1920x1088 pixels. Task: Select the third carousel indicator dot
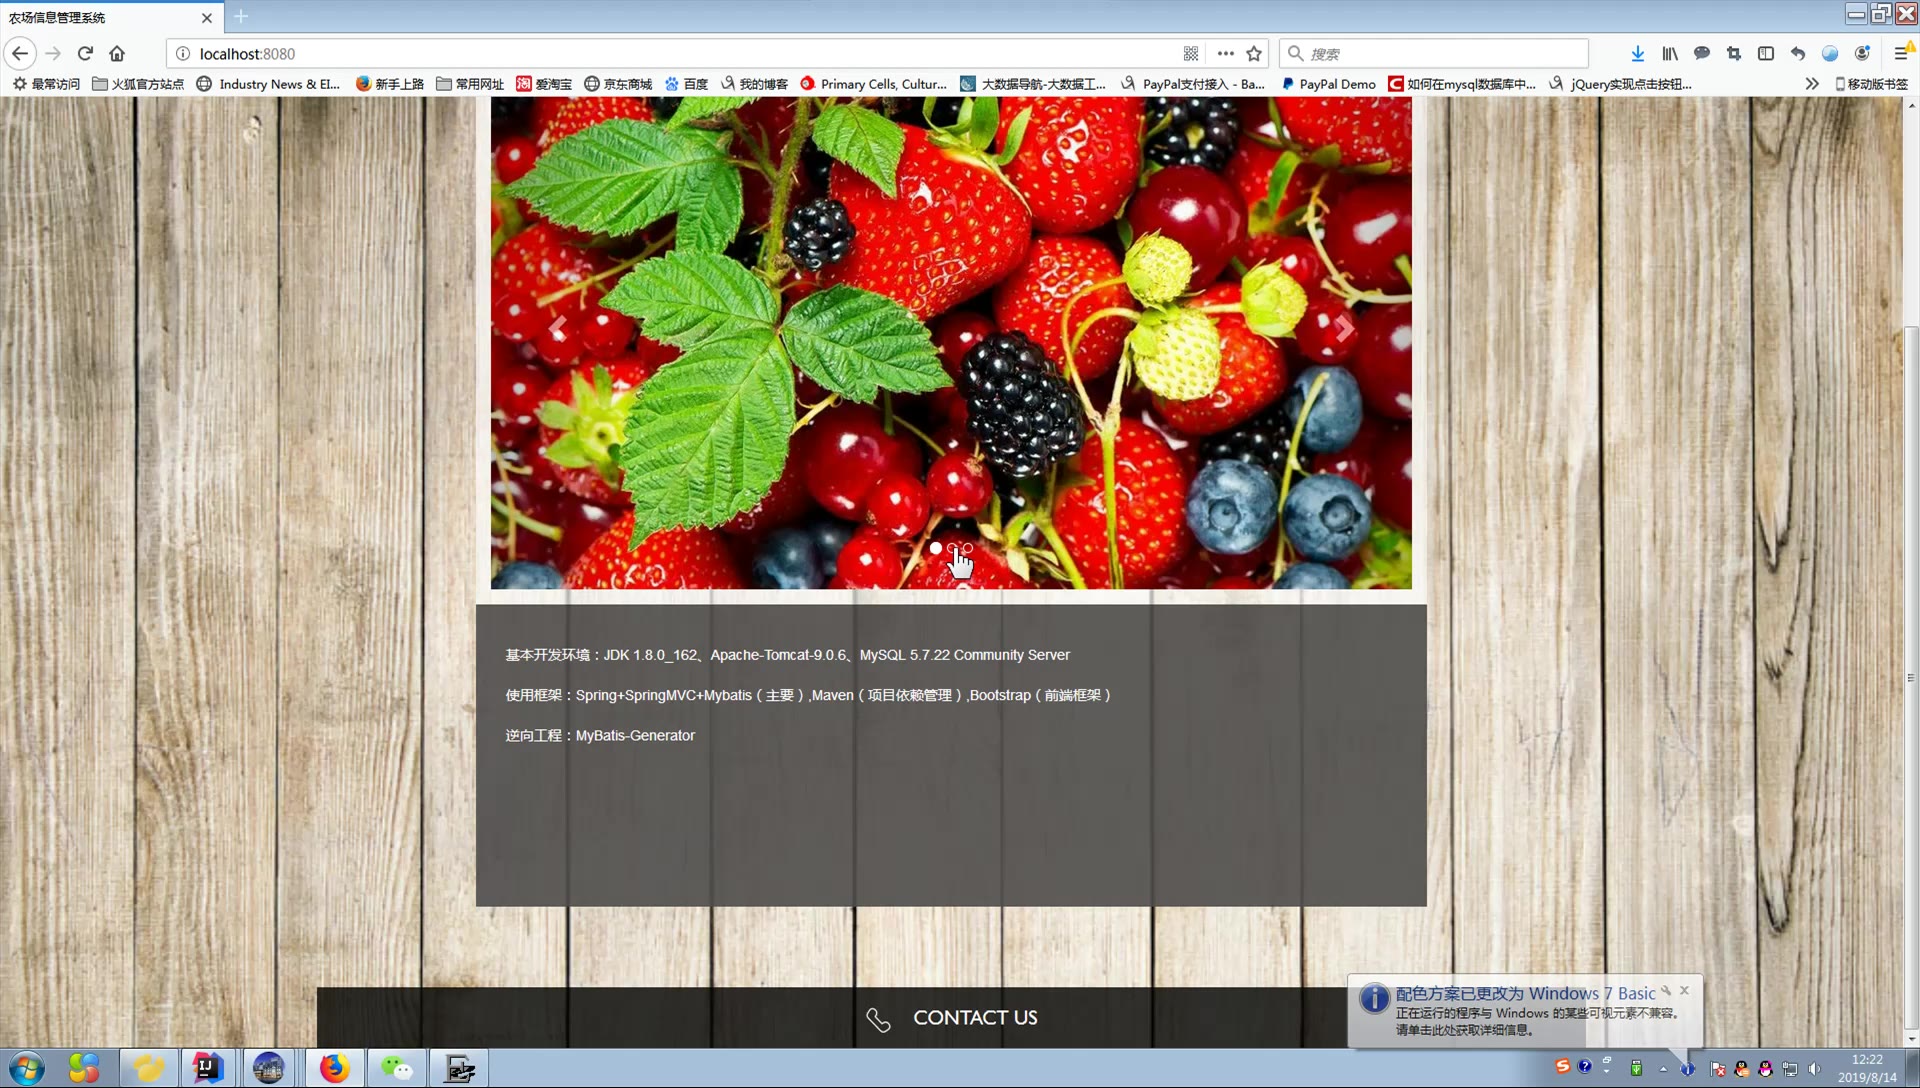point(968,548)
